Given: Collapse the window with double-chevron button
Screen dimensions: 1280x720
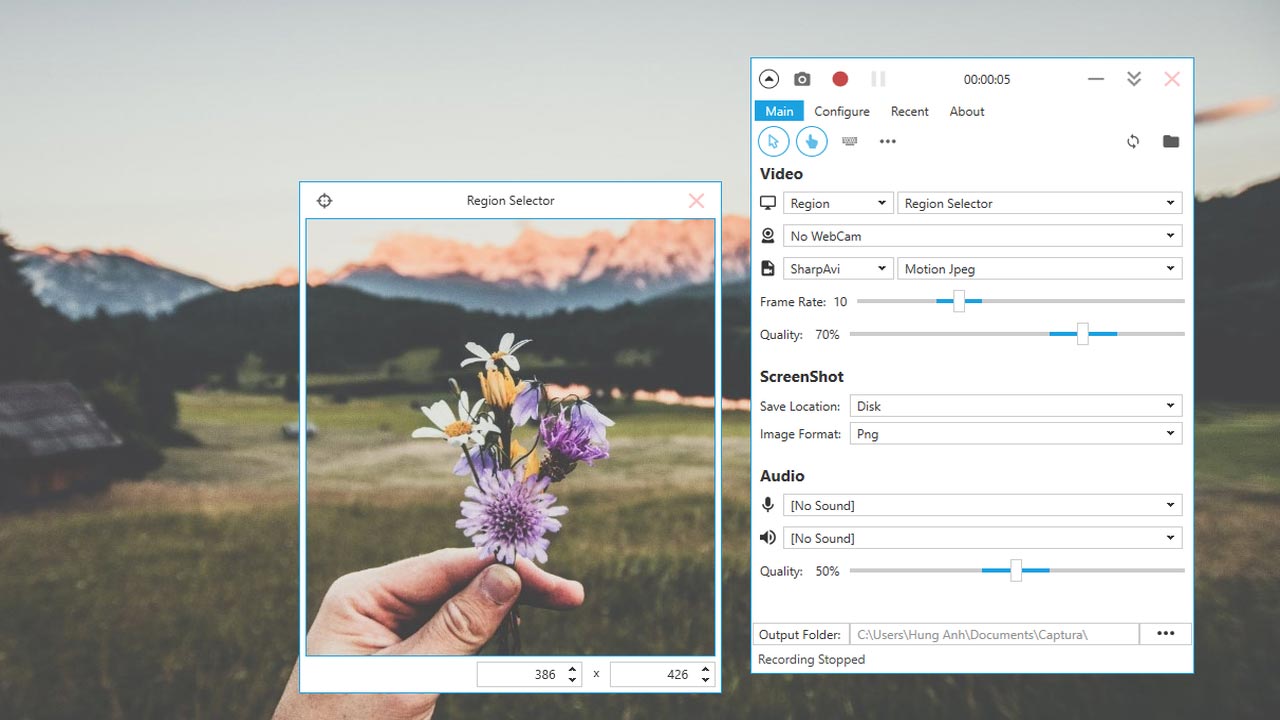Looking at the screenshot, I should 1133,79.
